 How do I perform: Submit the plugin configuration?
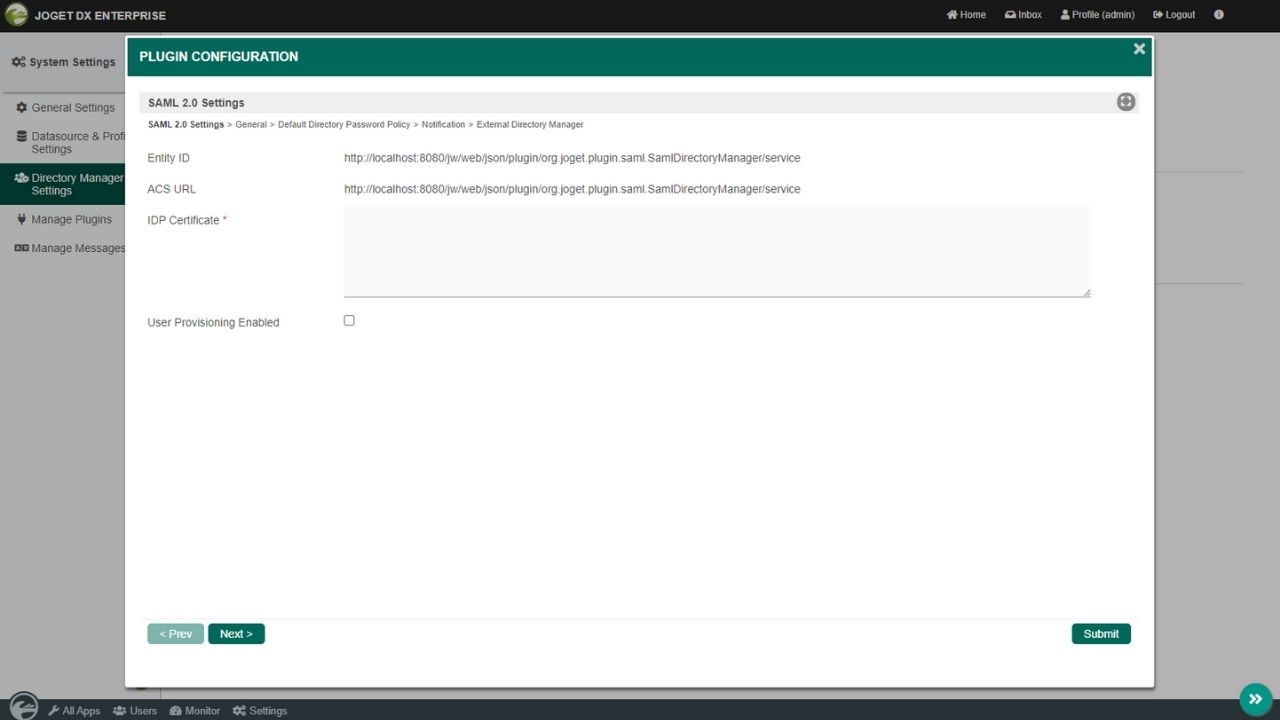coord(1101,634)
